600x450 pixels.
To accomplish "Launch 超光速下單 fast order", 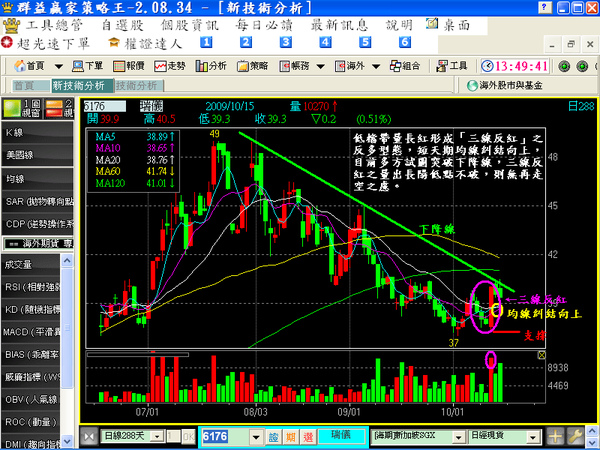I will click(x=45, y=44).
